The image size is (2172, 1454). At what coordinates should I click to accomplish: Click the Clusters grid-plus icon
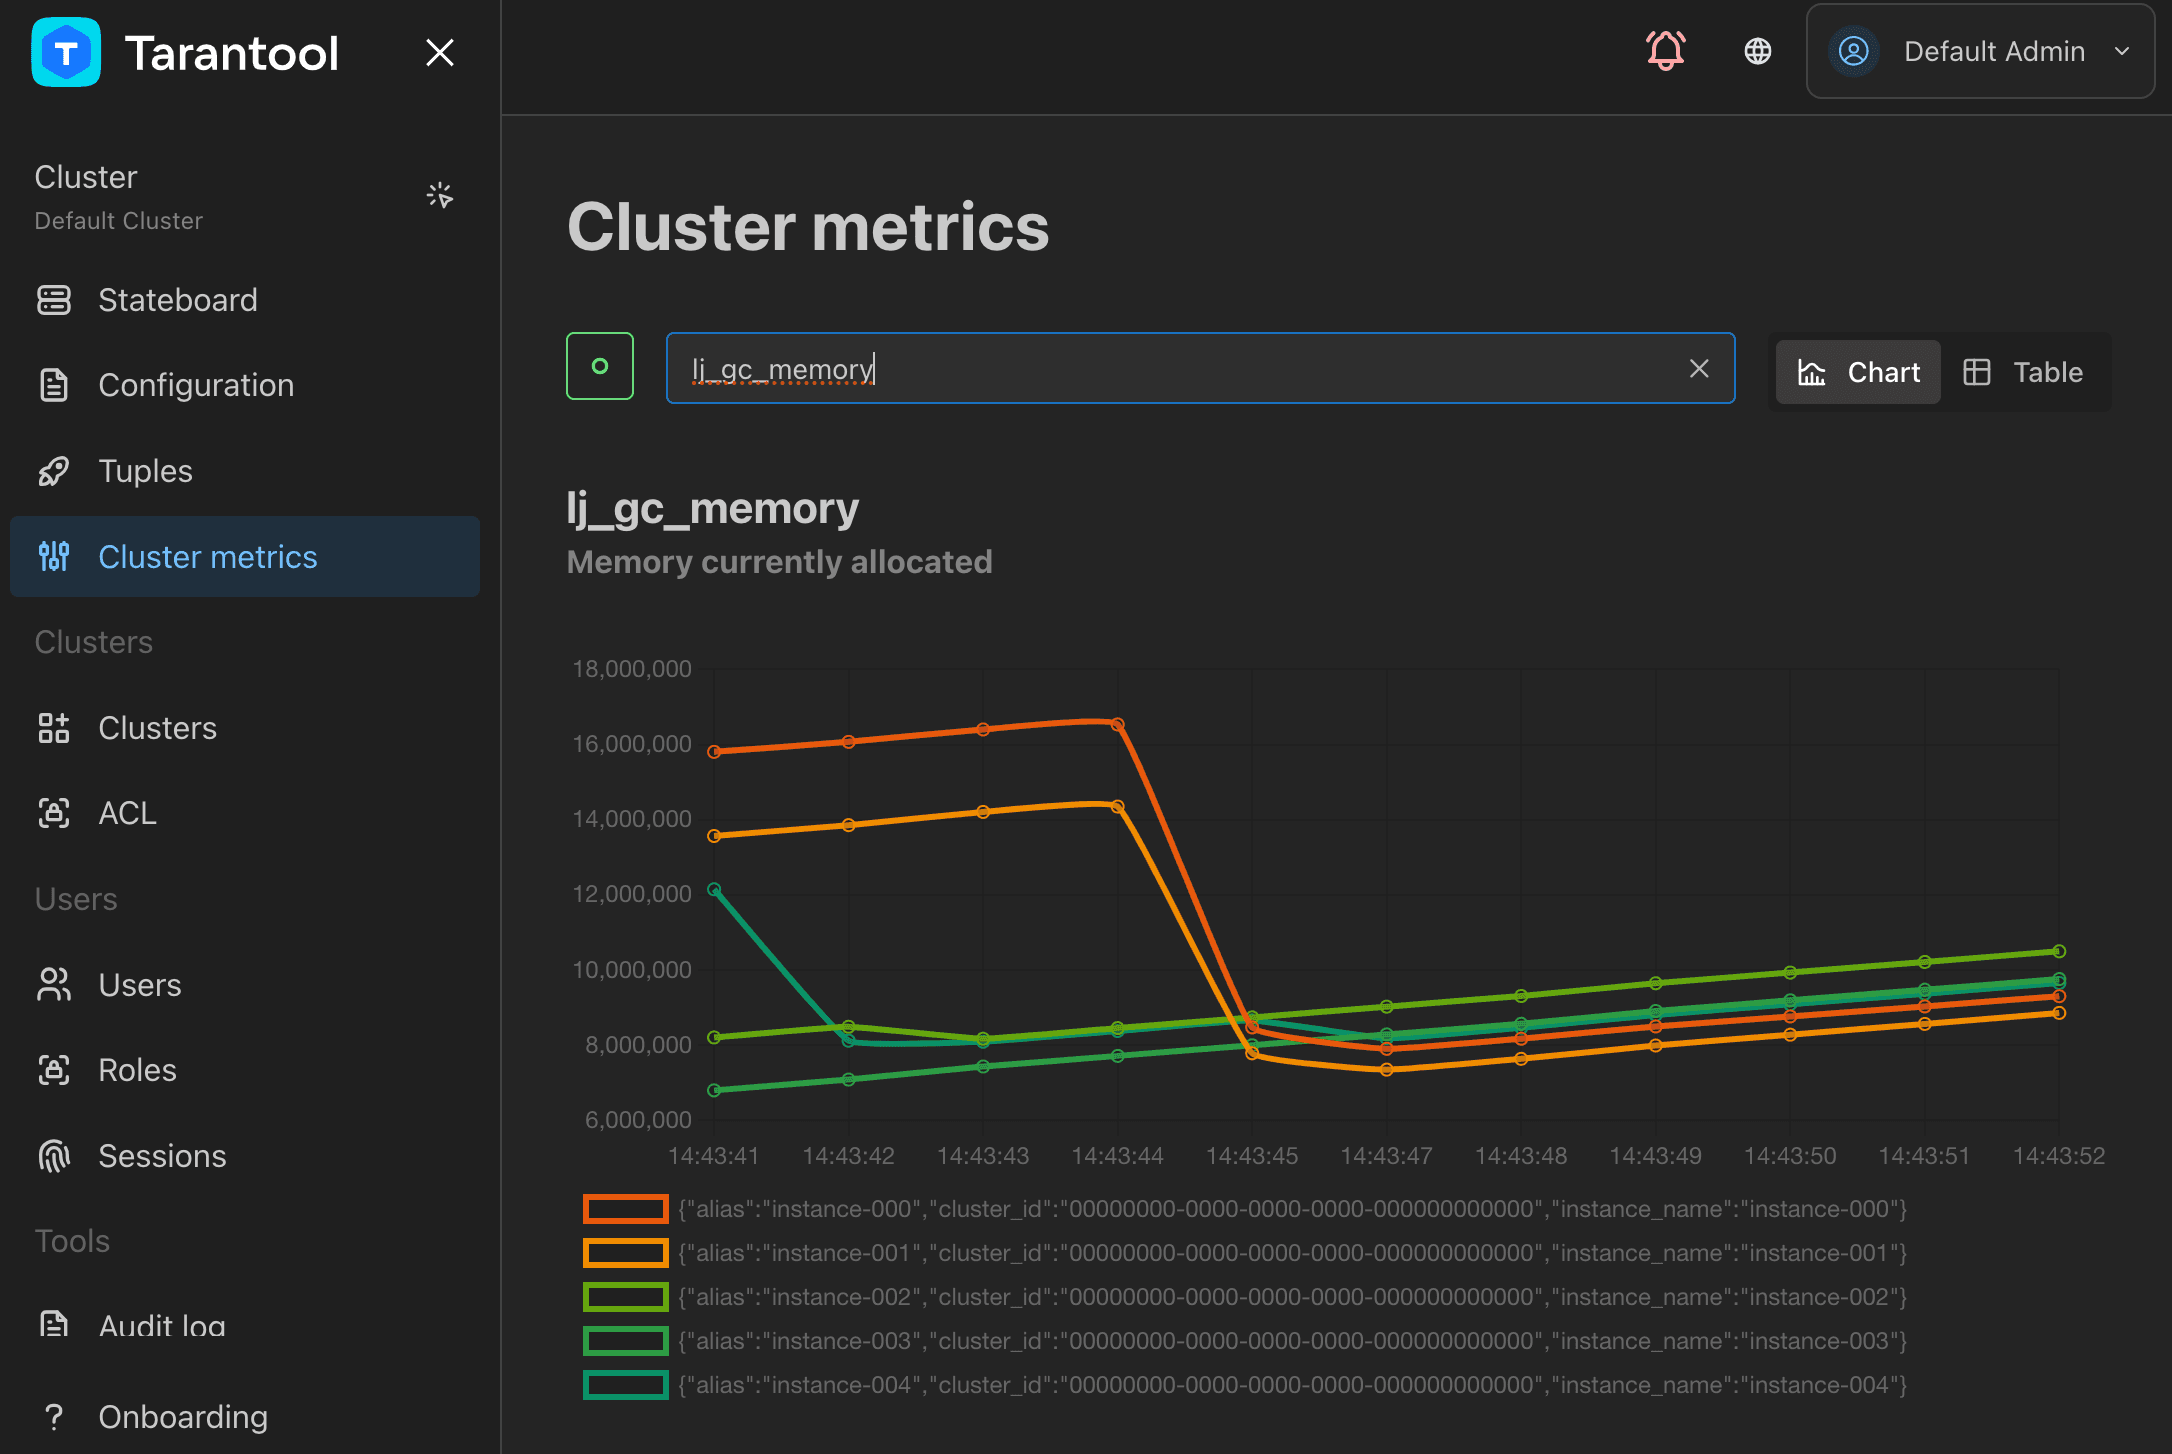pyautogui.click(x=54, y=728)
